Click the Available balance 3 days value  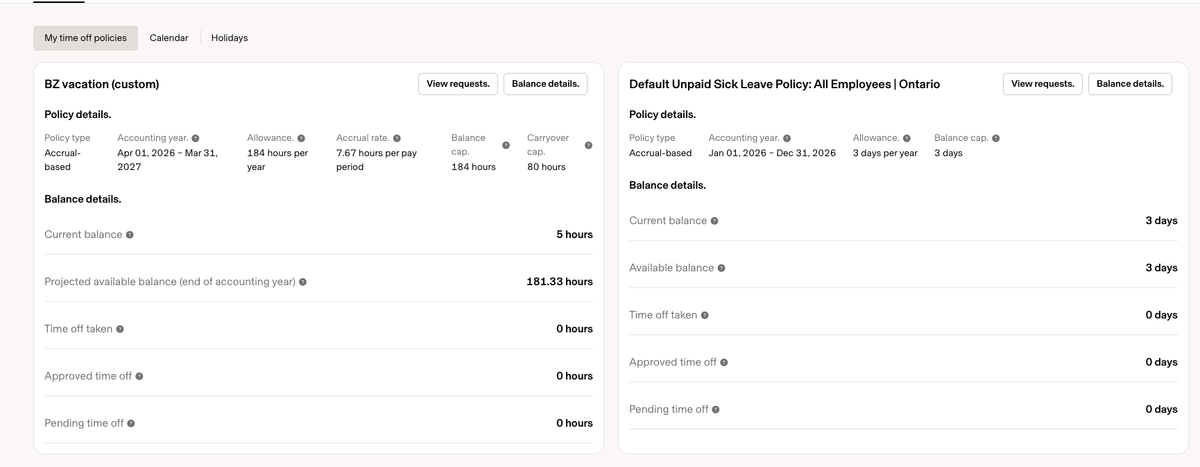pos(1162,268)
